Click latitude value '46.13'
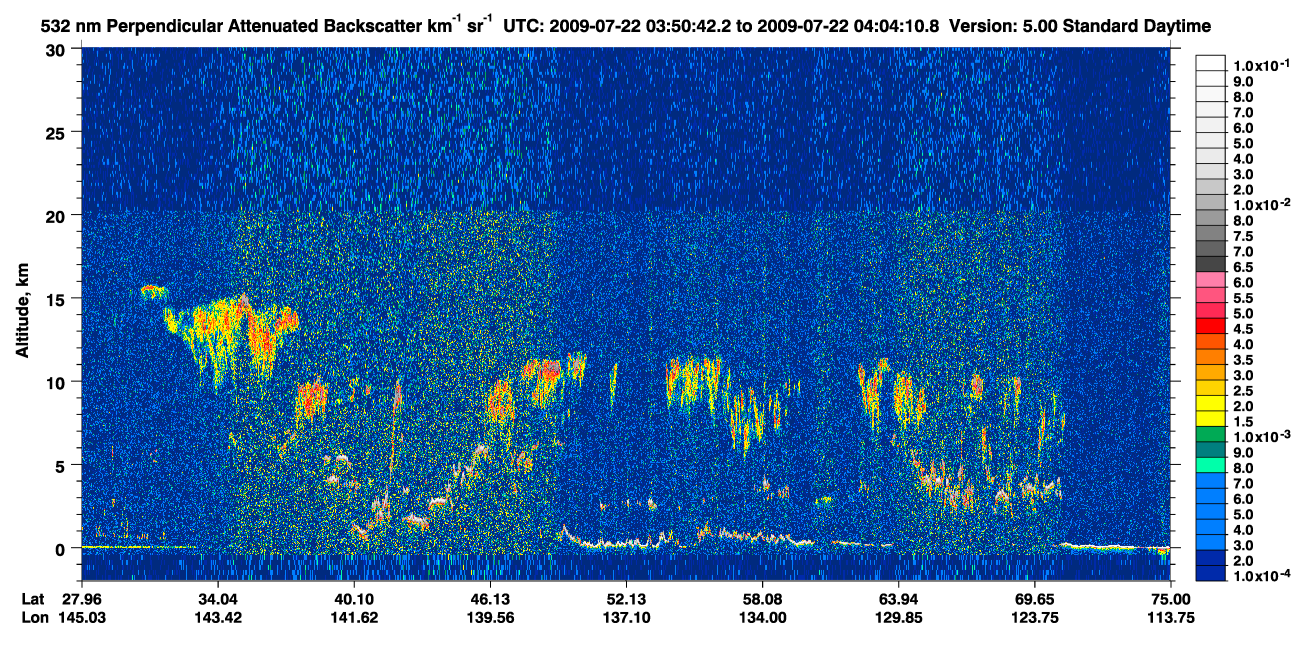 490,599
